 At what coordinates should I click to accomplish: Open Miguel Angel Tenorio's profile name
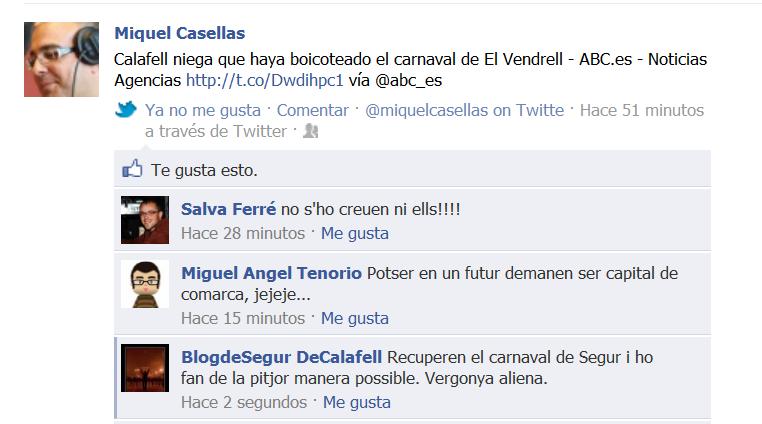tap(271, 273)
